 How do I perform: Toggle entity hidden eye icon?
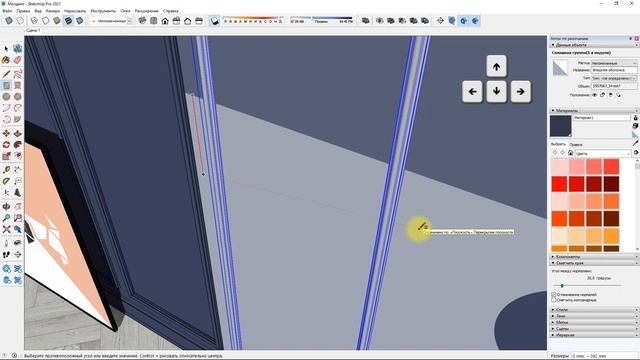[x=595, y=95]
